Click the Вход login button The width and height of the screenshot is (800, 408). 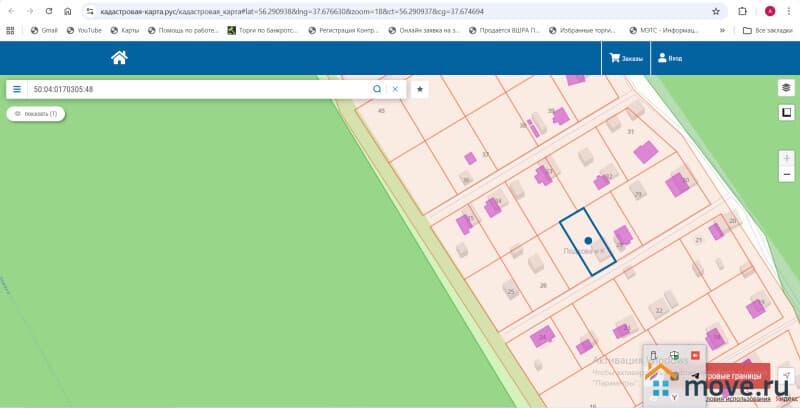(x=670, y=59)
